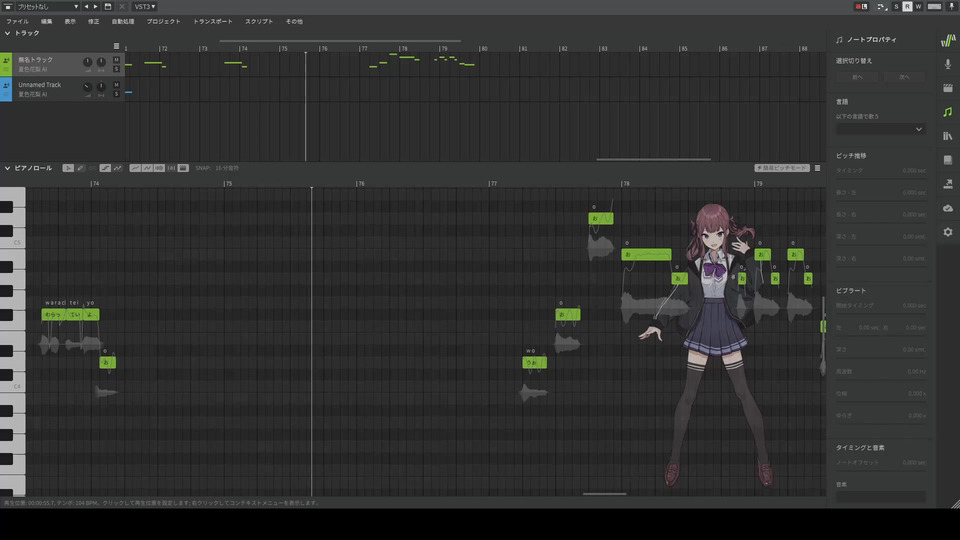Open the Voice panel microphone icon
This screenshot has width=960, height=540.
(x=948, y=64)
